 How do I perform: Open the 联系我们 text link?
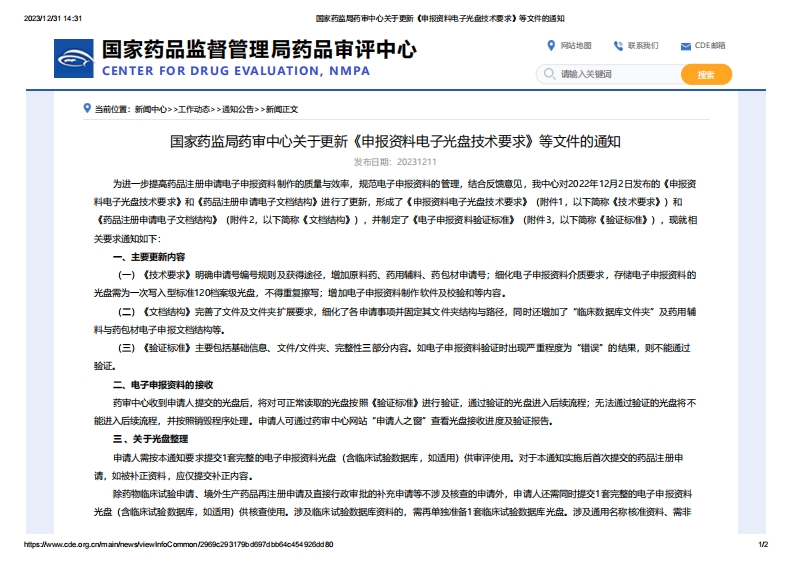[x=643, y=46]
